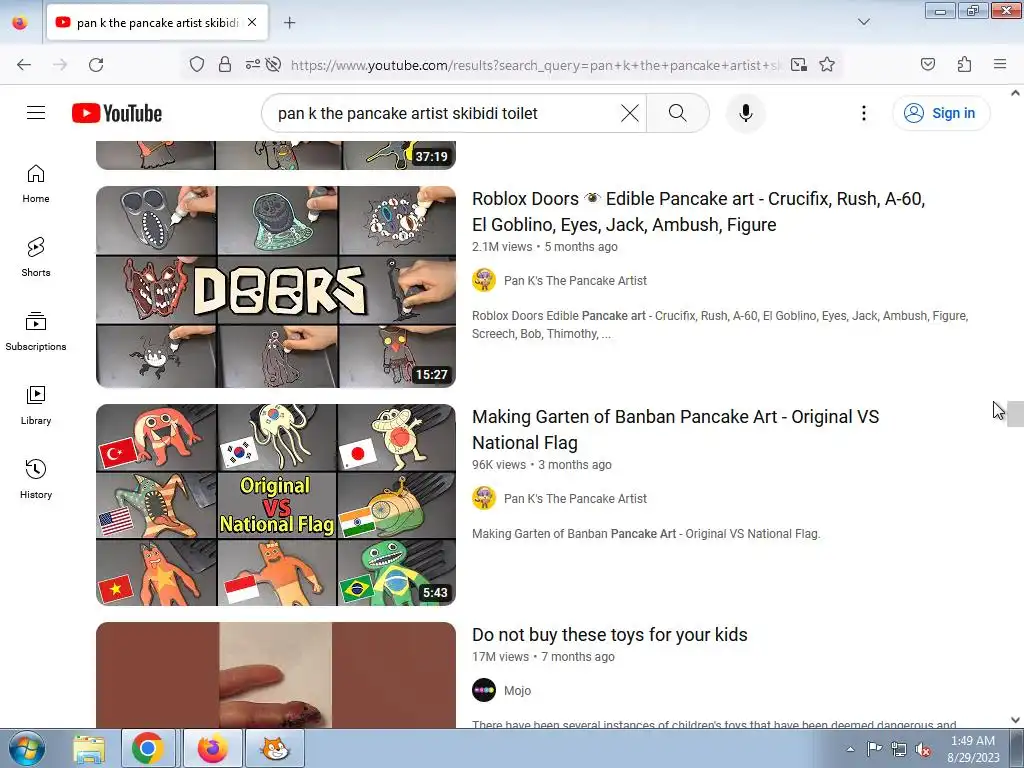Play the DOORS pancake art thumbnail

point(276,287)
